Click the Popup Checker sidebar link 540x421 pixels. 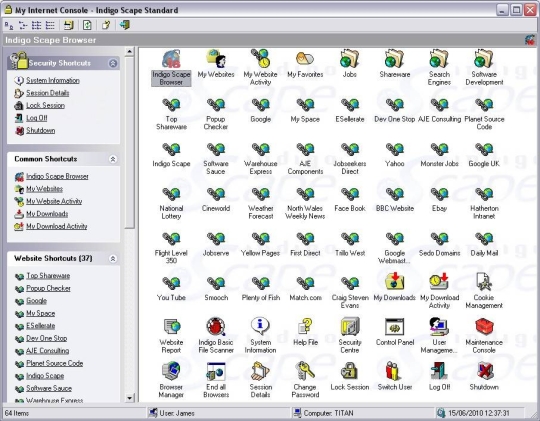48,288
